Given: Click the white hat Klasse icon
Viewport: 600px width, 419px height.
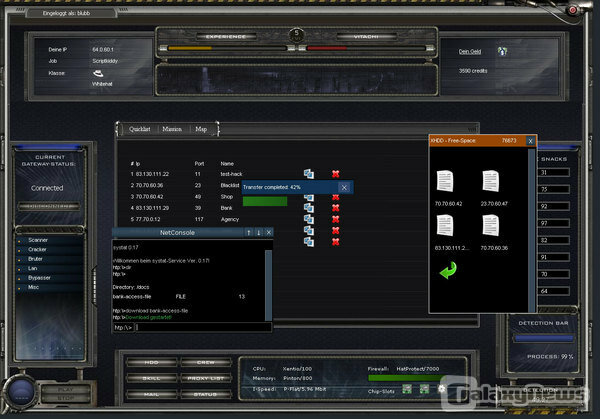Looking at the screenshot, I should 98,73.
